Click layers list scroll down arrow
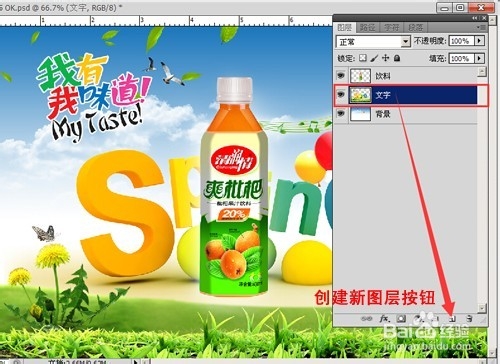The height and width of the screenshot is (364, 500). coord(482,308)
